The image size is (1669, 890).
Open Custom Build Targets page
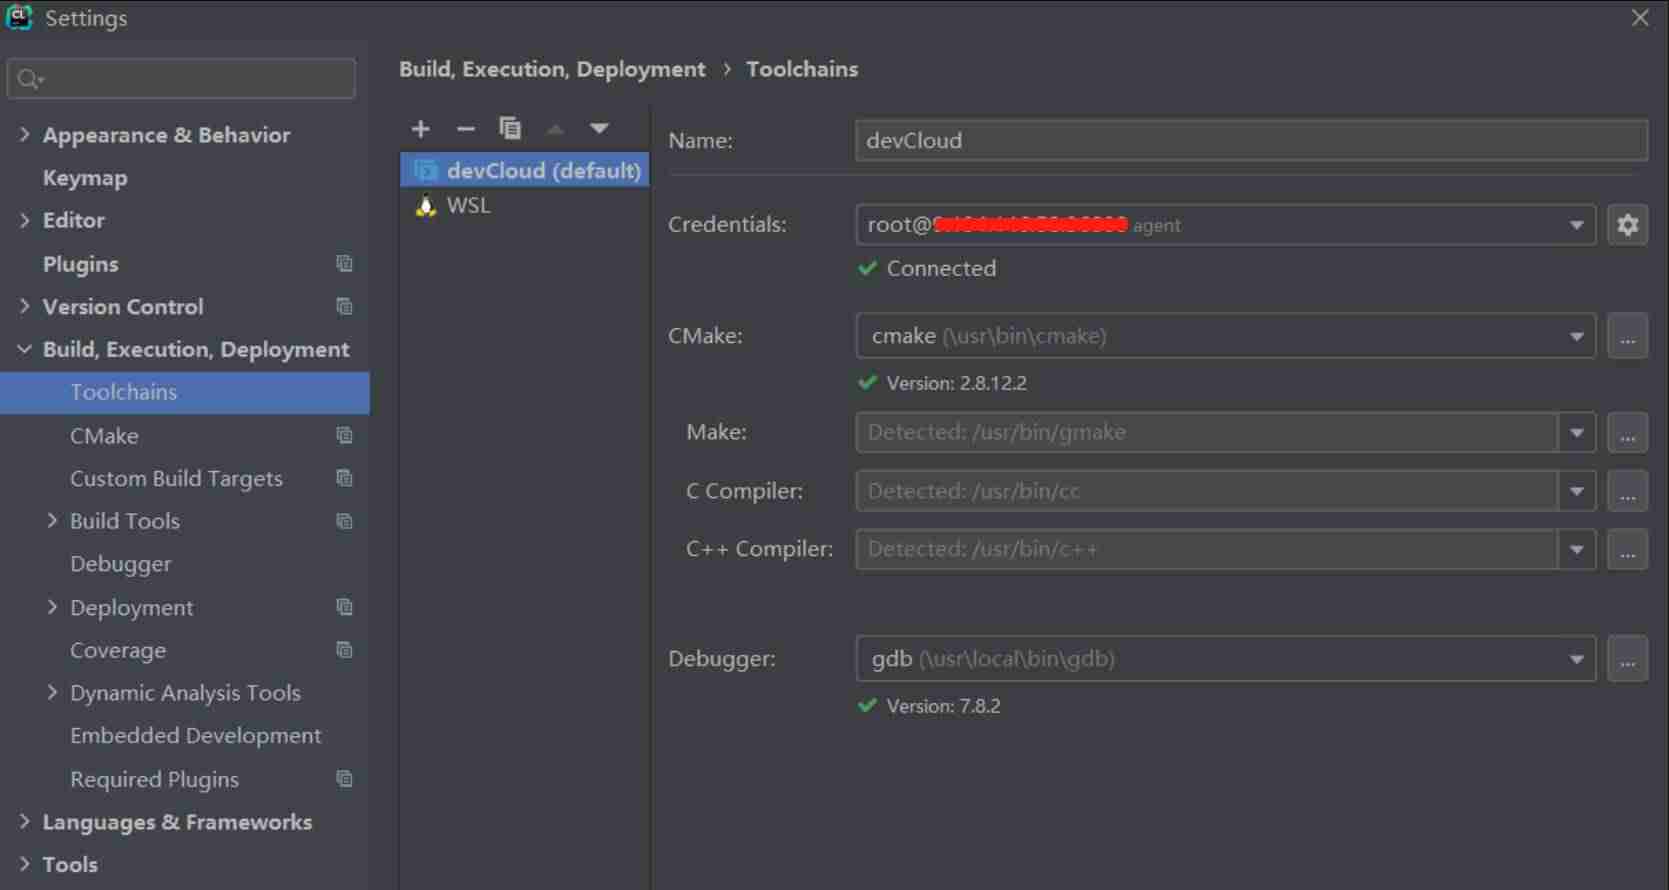(176, 479)
